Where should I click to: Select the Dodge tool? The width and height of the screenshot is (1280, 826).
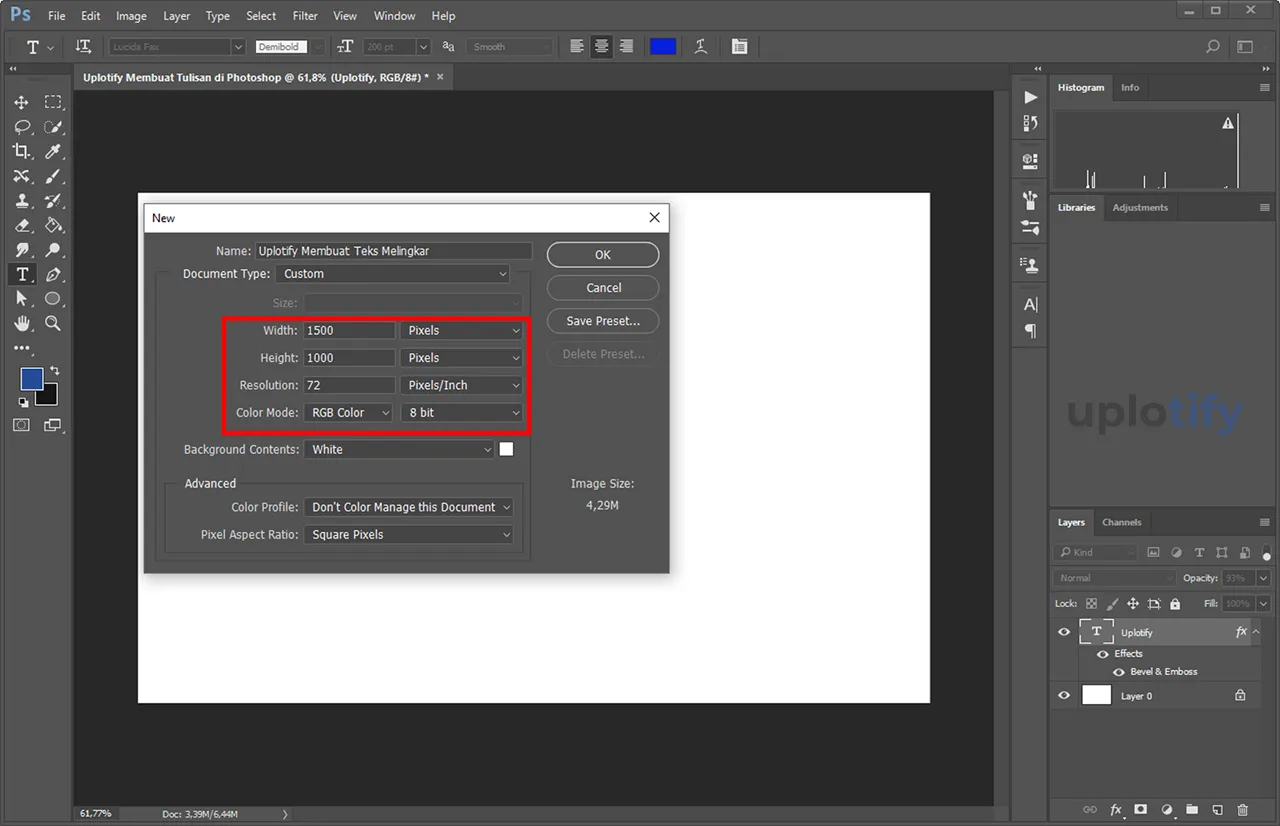[x=53, y=249]
